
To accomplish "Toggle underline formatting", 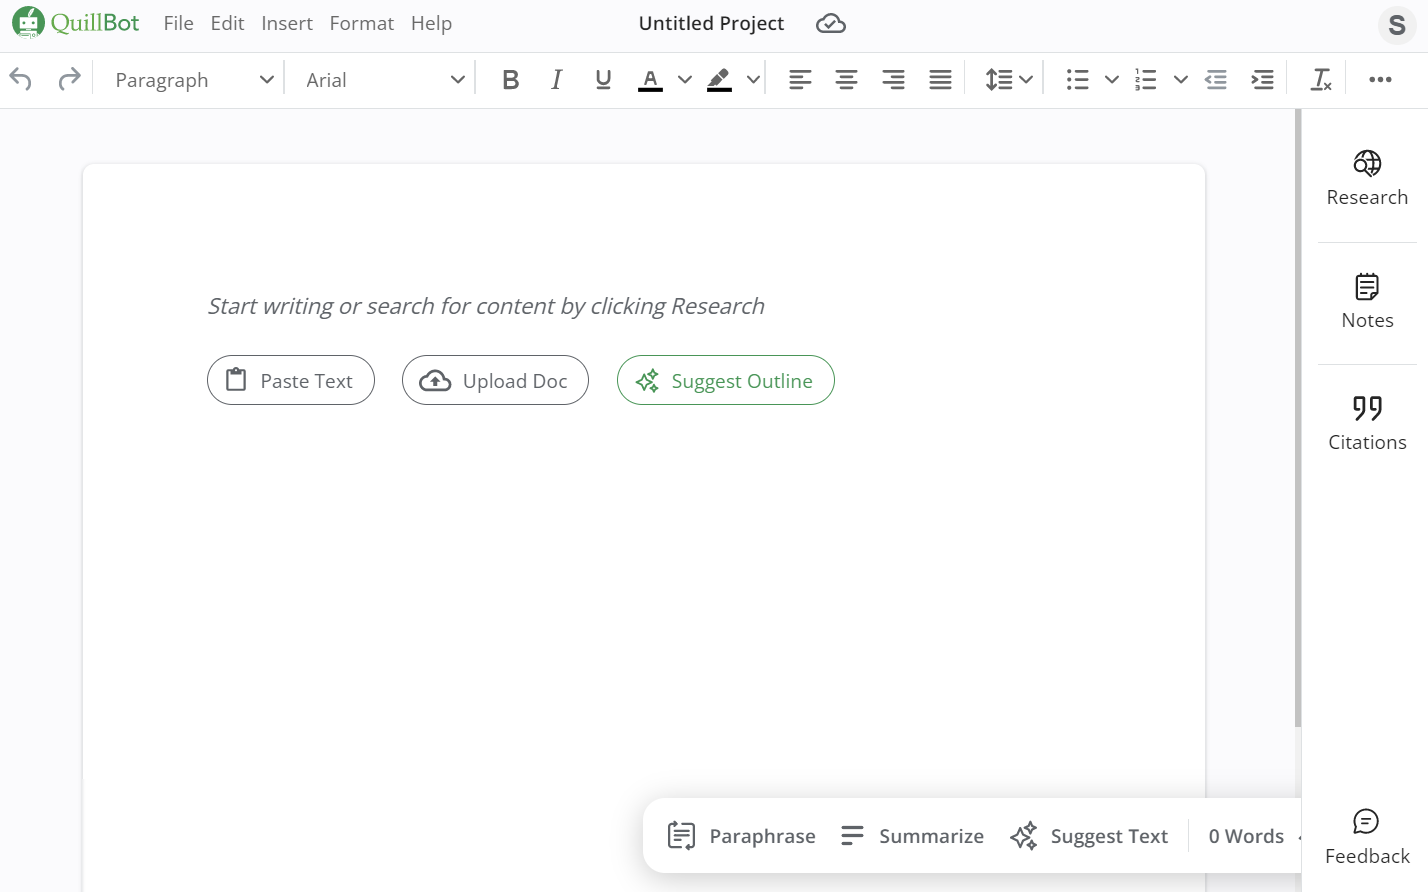I will click(x=603, y=80).
